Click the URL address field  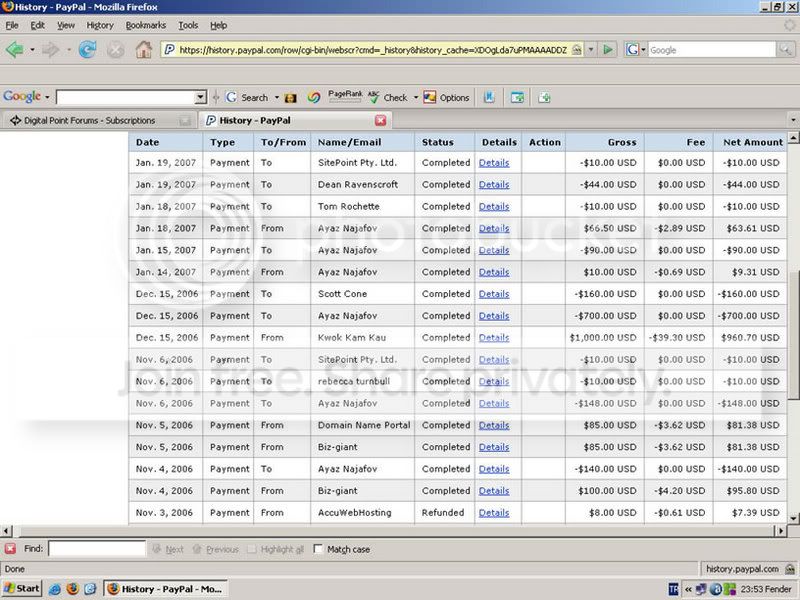(x=372, y=49)
